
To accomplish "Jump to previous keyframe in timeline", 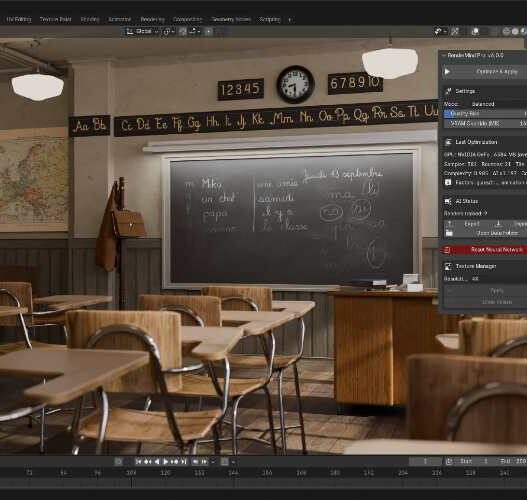I will click(148, 462).
